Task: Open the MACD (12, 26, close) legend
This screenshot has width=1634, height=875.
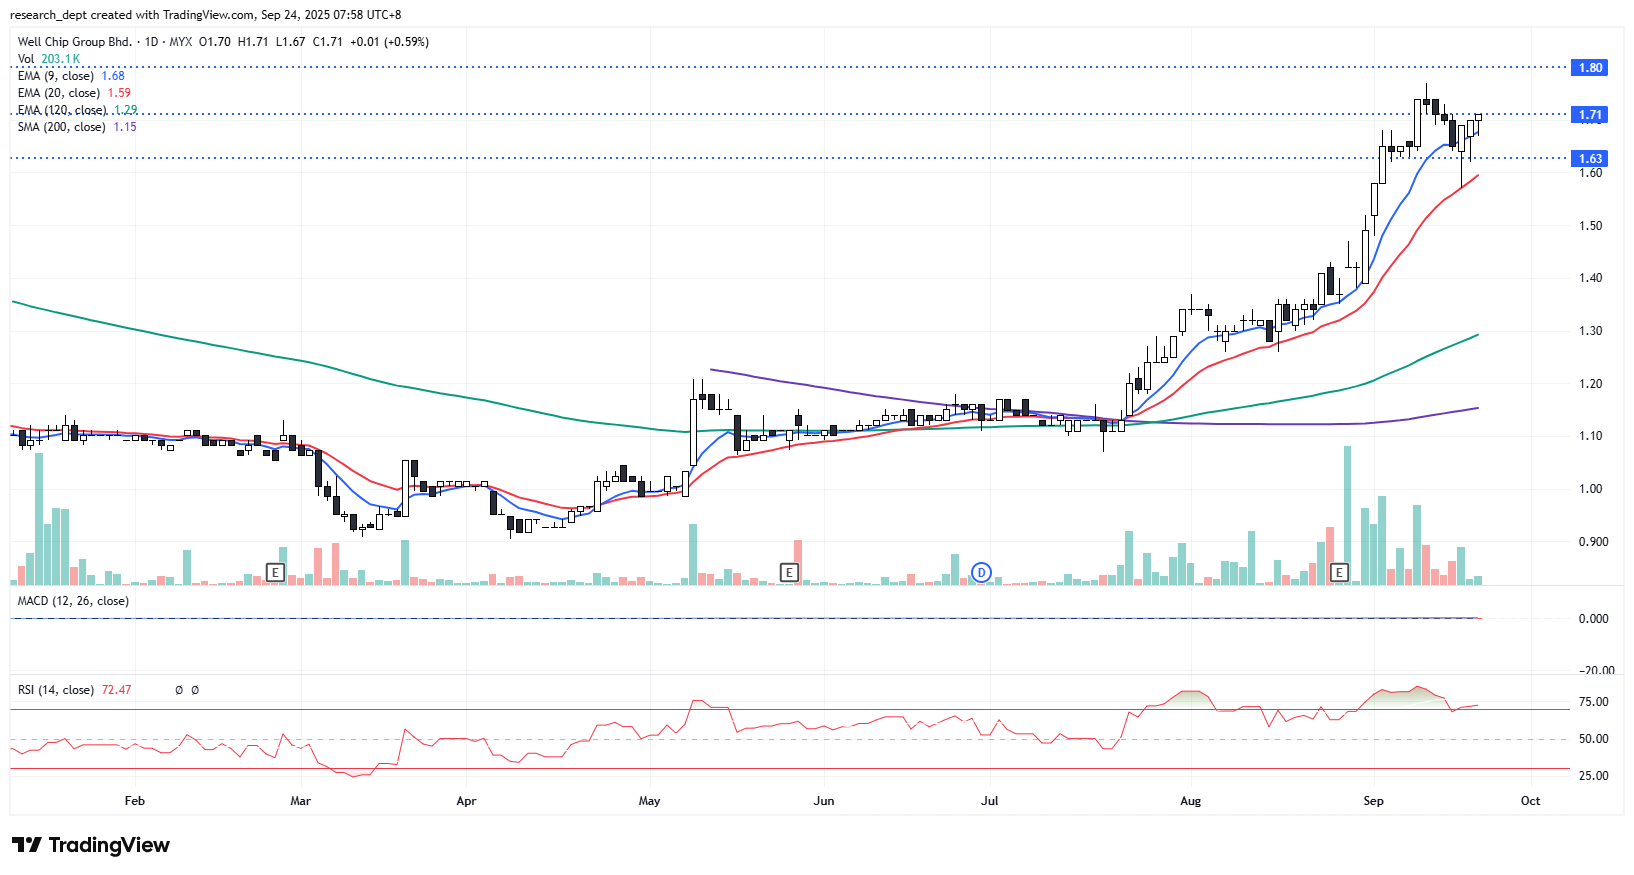Action: (x=73, y=601)
